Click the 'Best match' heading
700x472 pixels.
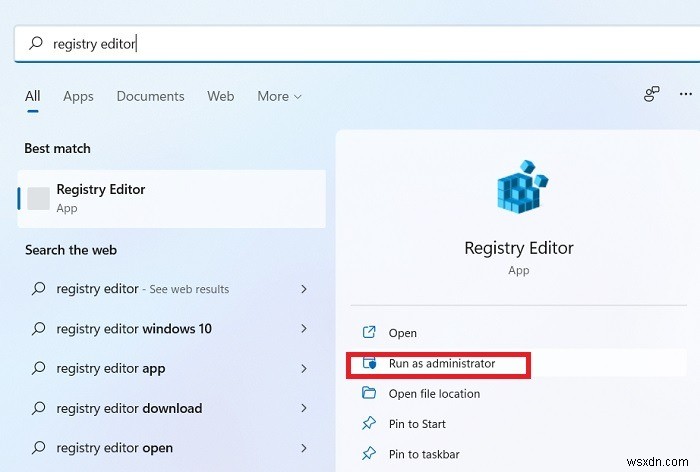click(x=58, y=148)
